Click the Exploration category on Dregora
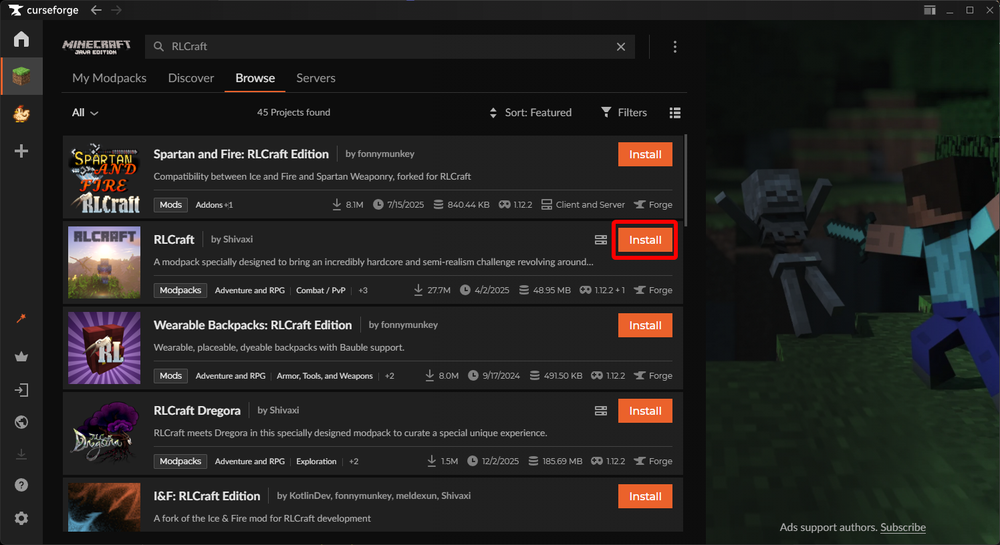Viewport: 1000px width, 545px height. pyautogui.click(x=316, y=461)
